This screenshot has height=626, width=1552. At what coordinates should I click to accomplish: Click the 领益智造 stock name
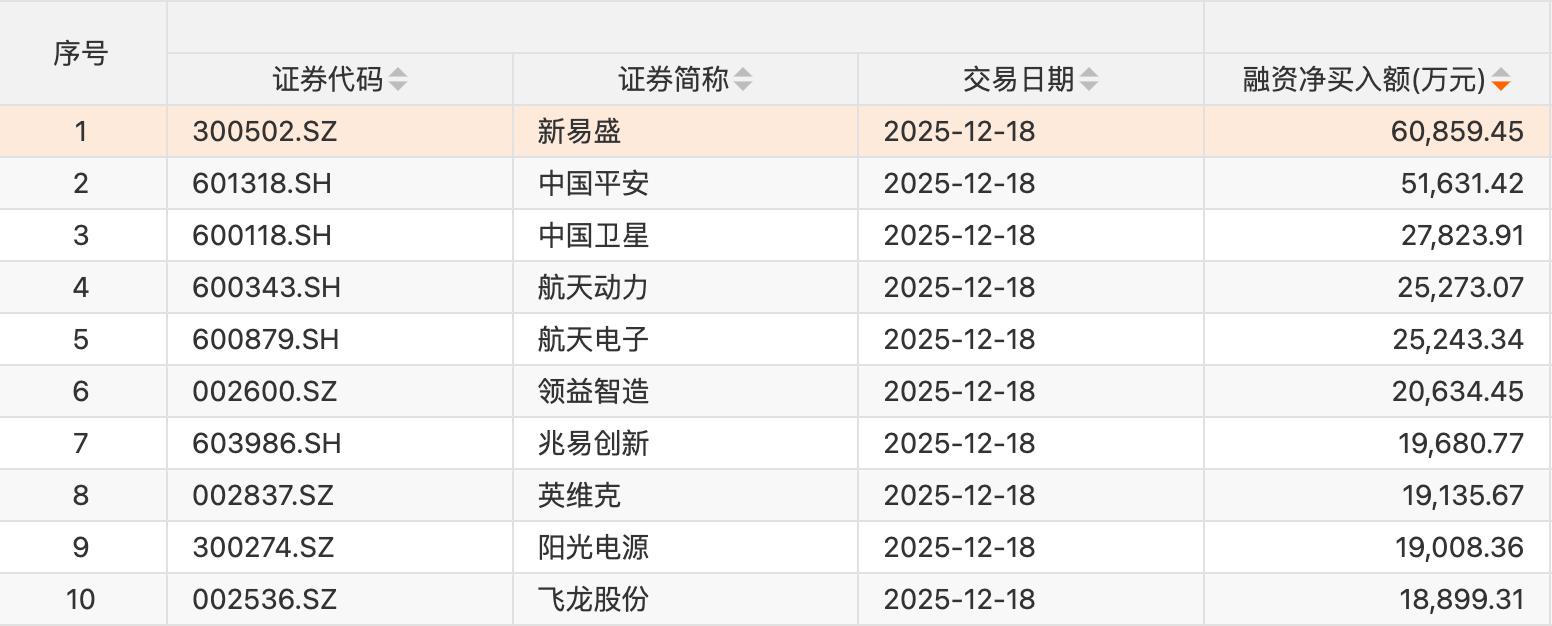point(594,392)
